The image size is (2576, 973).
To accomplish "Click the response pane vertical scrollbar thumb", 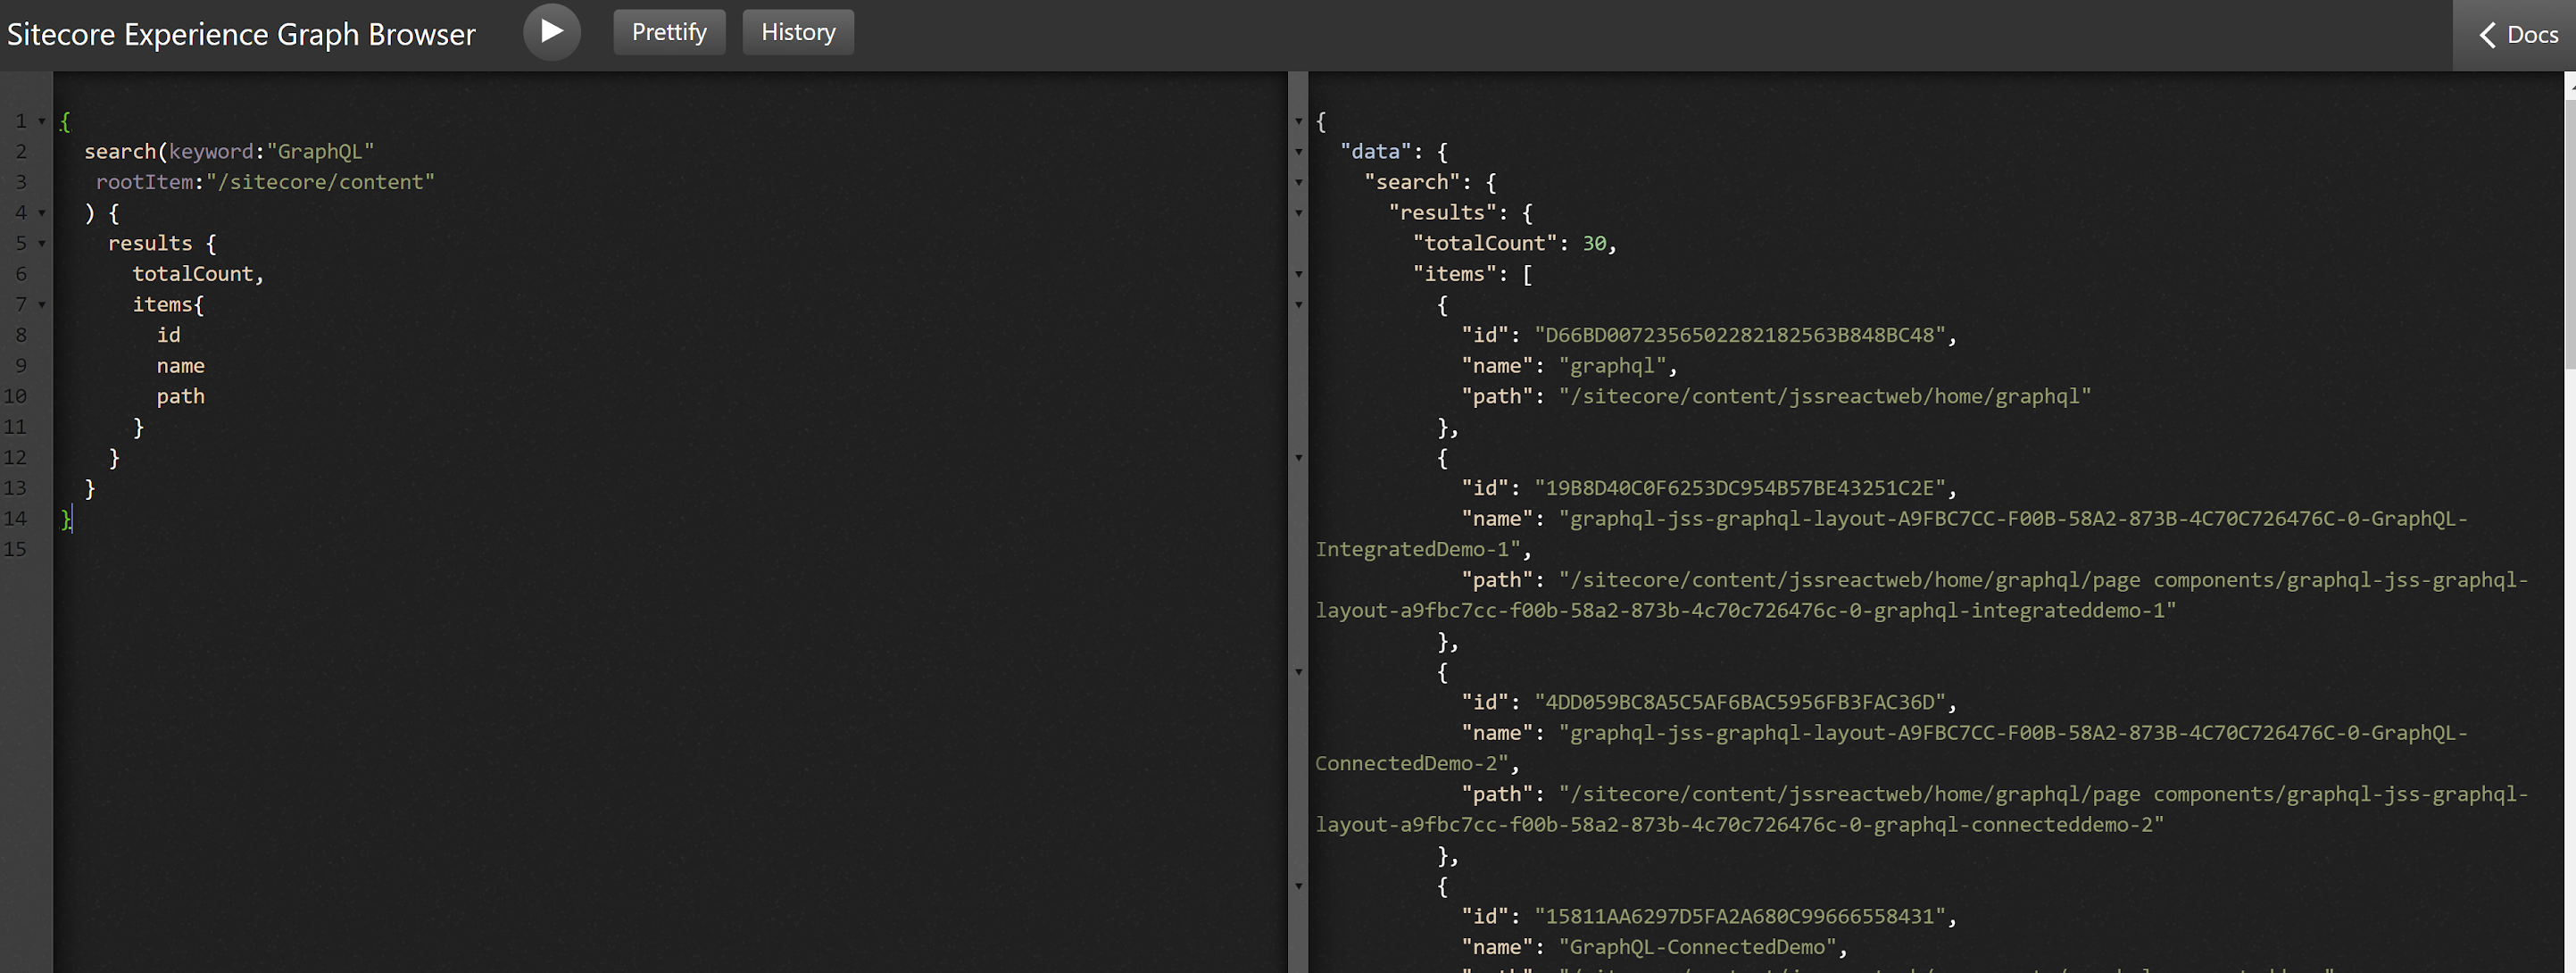I will click(2570, 235).
